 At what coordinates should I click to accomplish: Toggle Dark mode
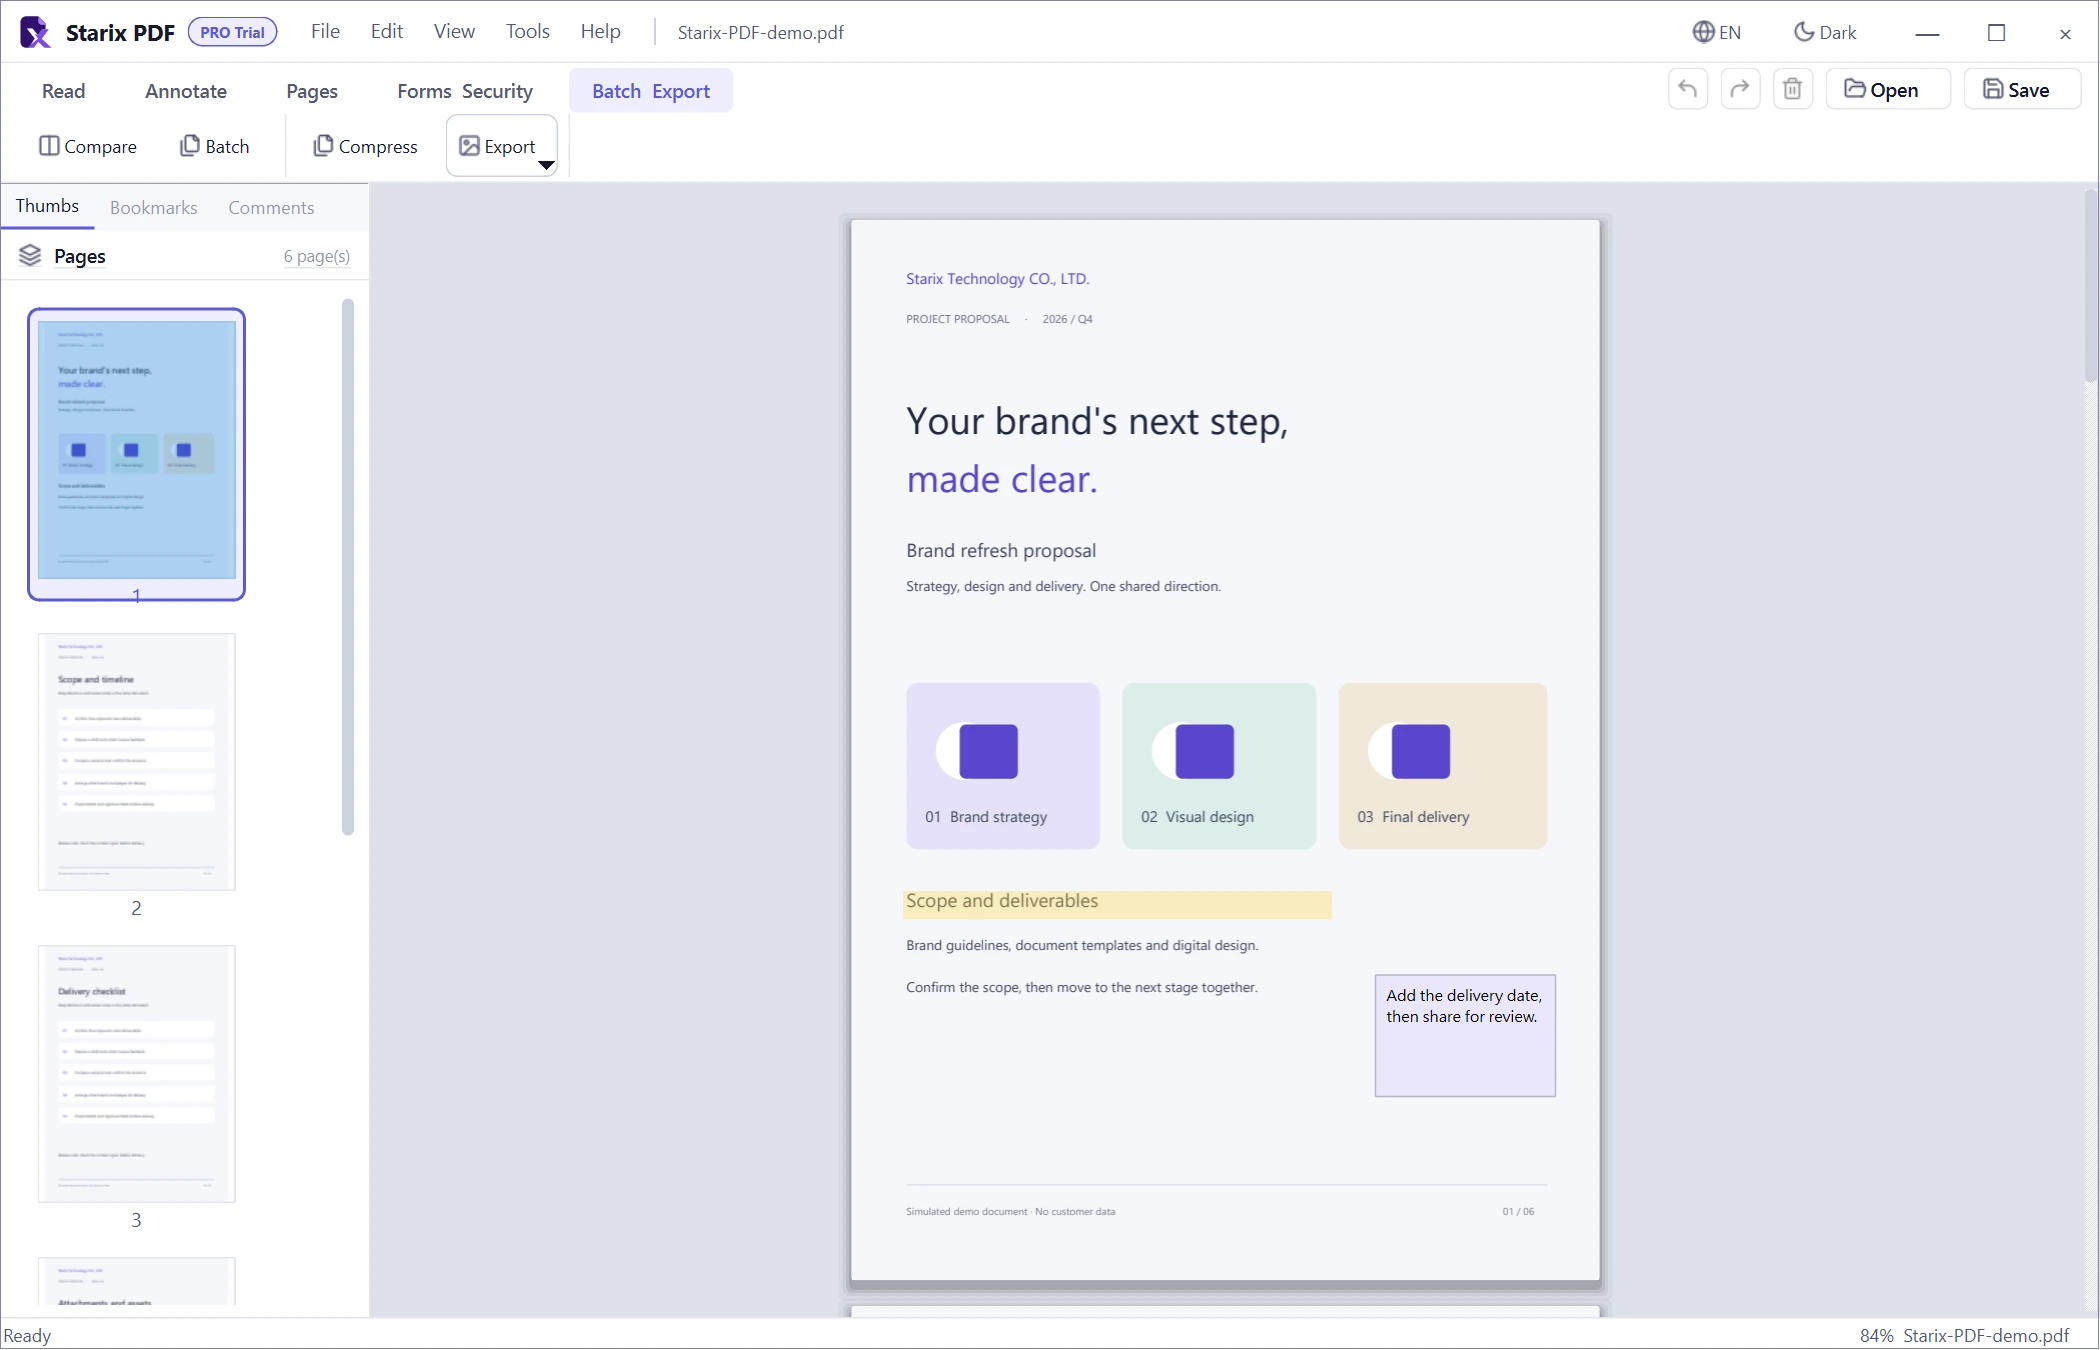1825,32
